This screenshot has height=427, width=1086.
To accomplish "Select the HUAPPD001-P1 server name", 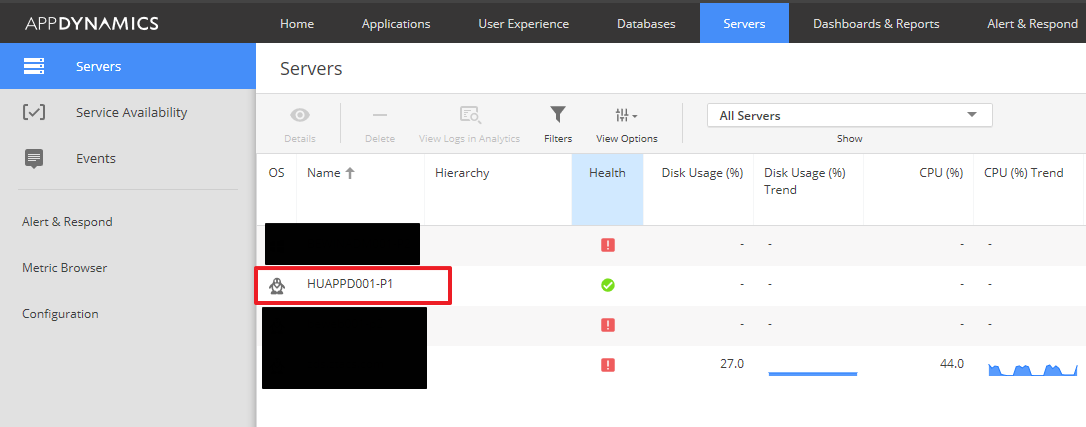I will [x=350, y=284].
